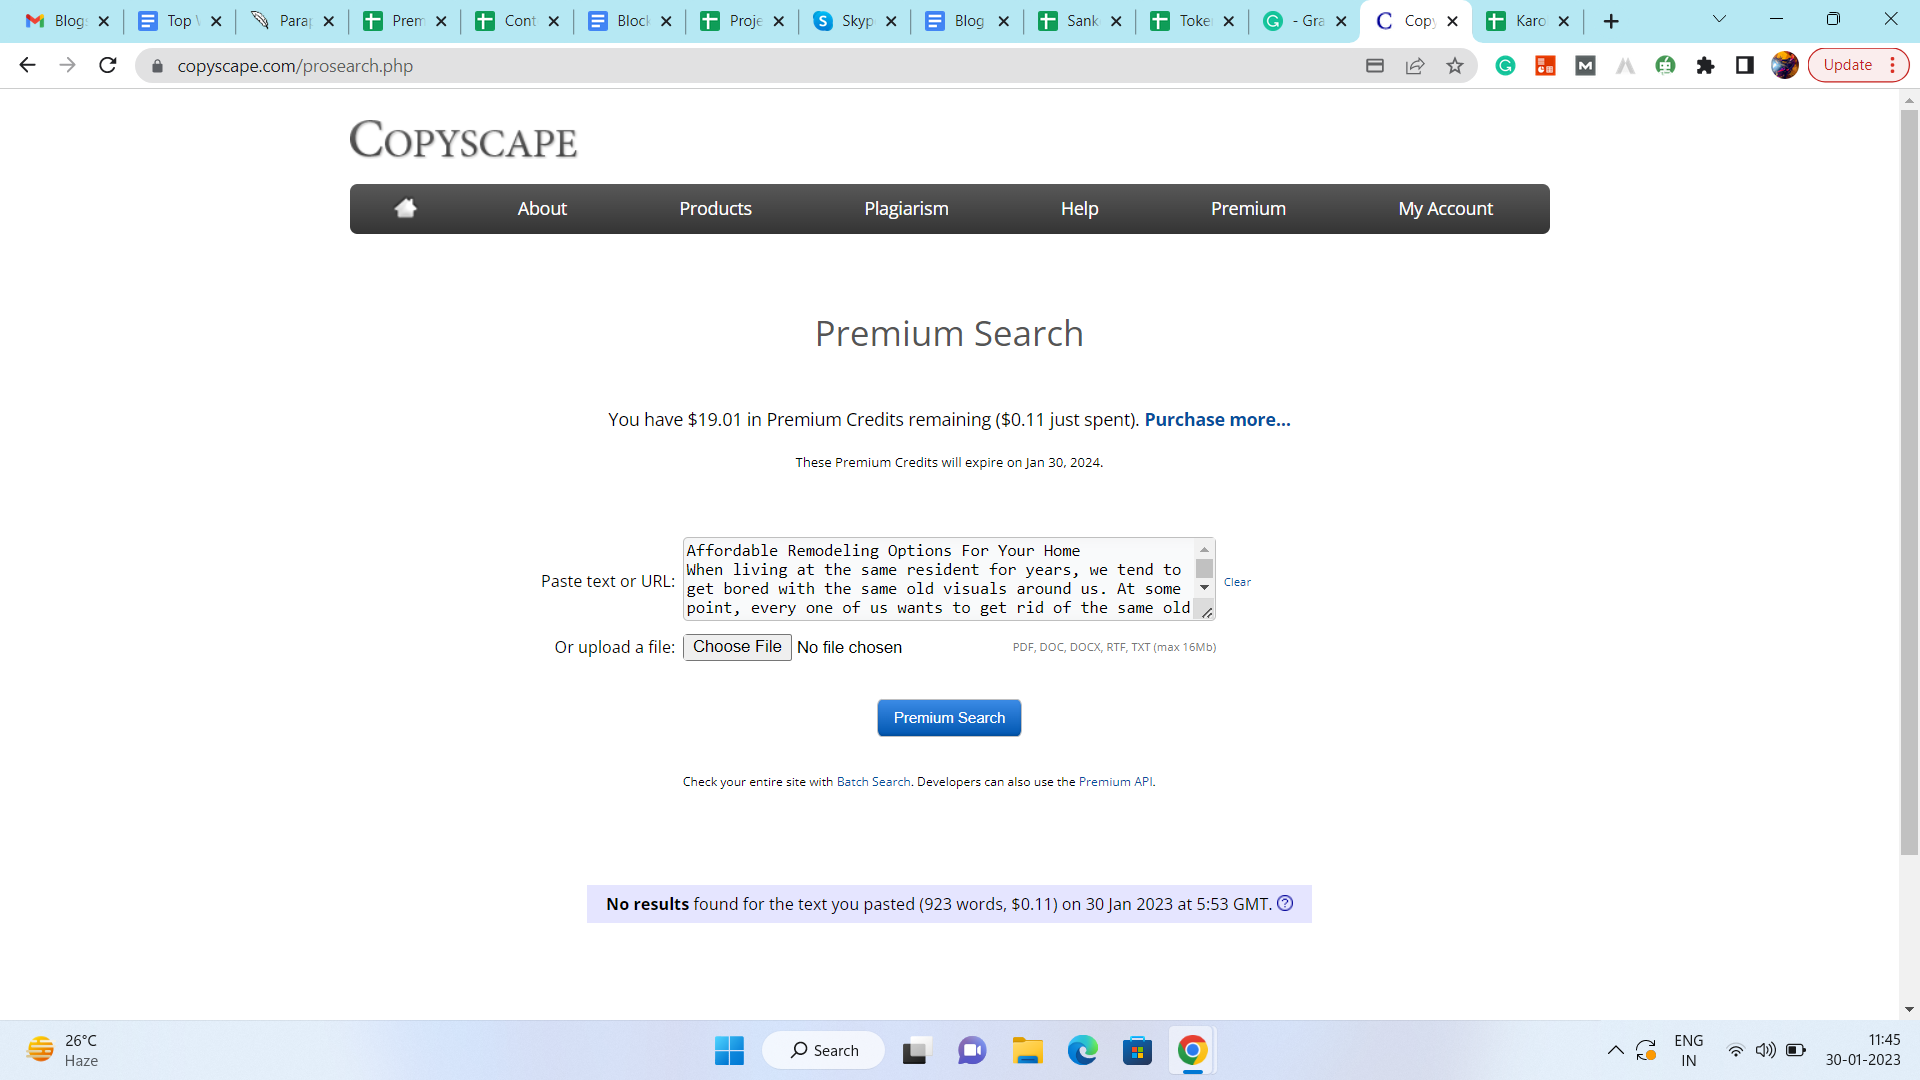
Task: Run the Premium Search button
Action: pyautogui.click(x=949, y=718)
